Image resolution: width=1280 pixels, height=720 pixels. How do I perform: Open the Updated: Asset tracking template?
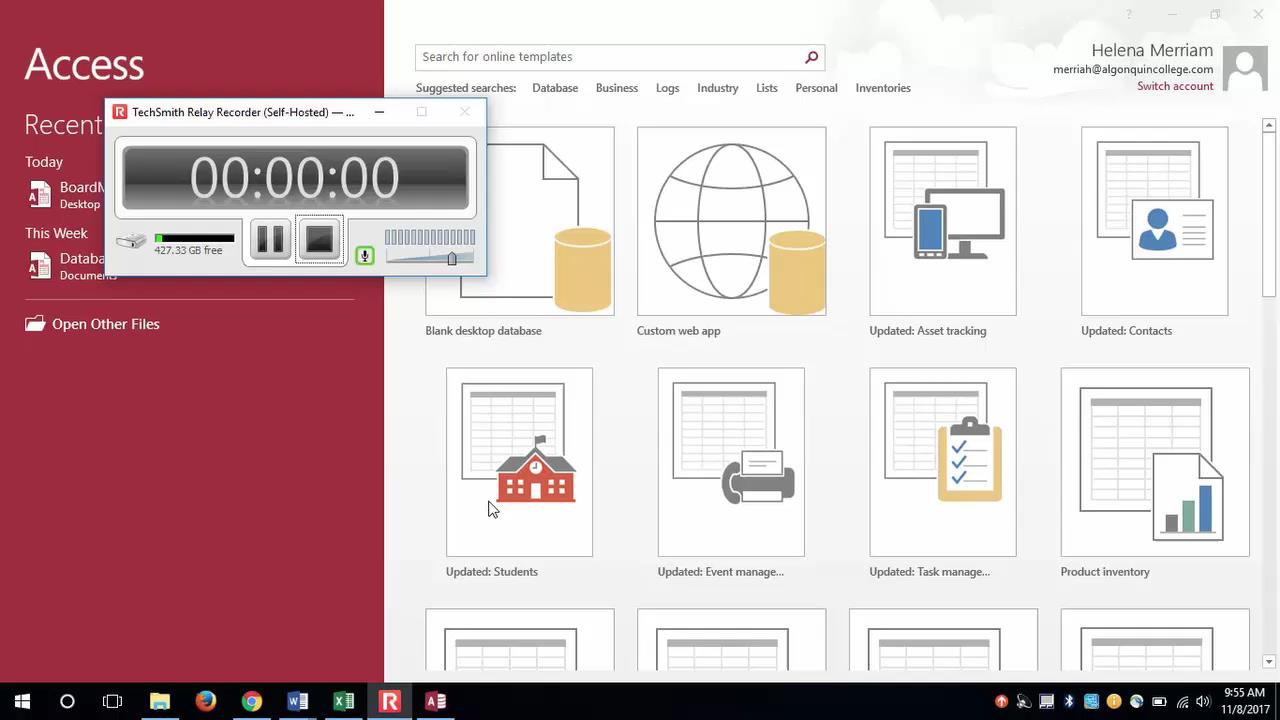942,220
